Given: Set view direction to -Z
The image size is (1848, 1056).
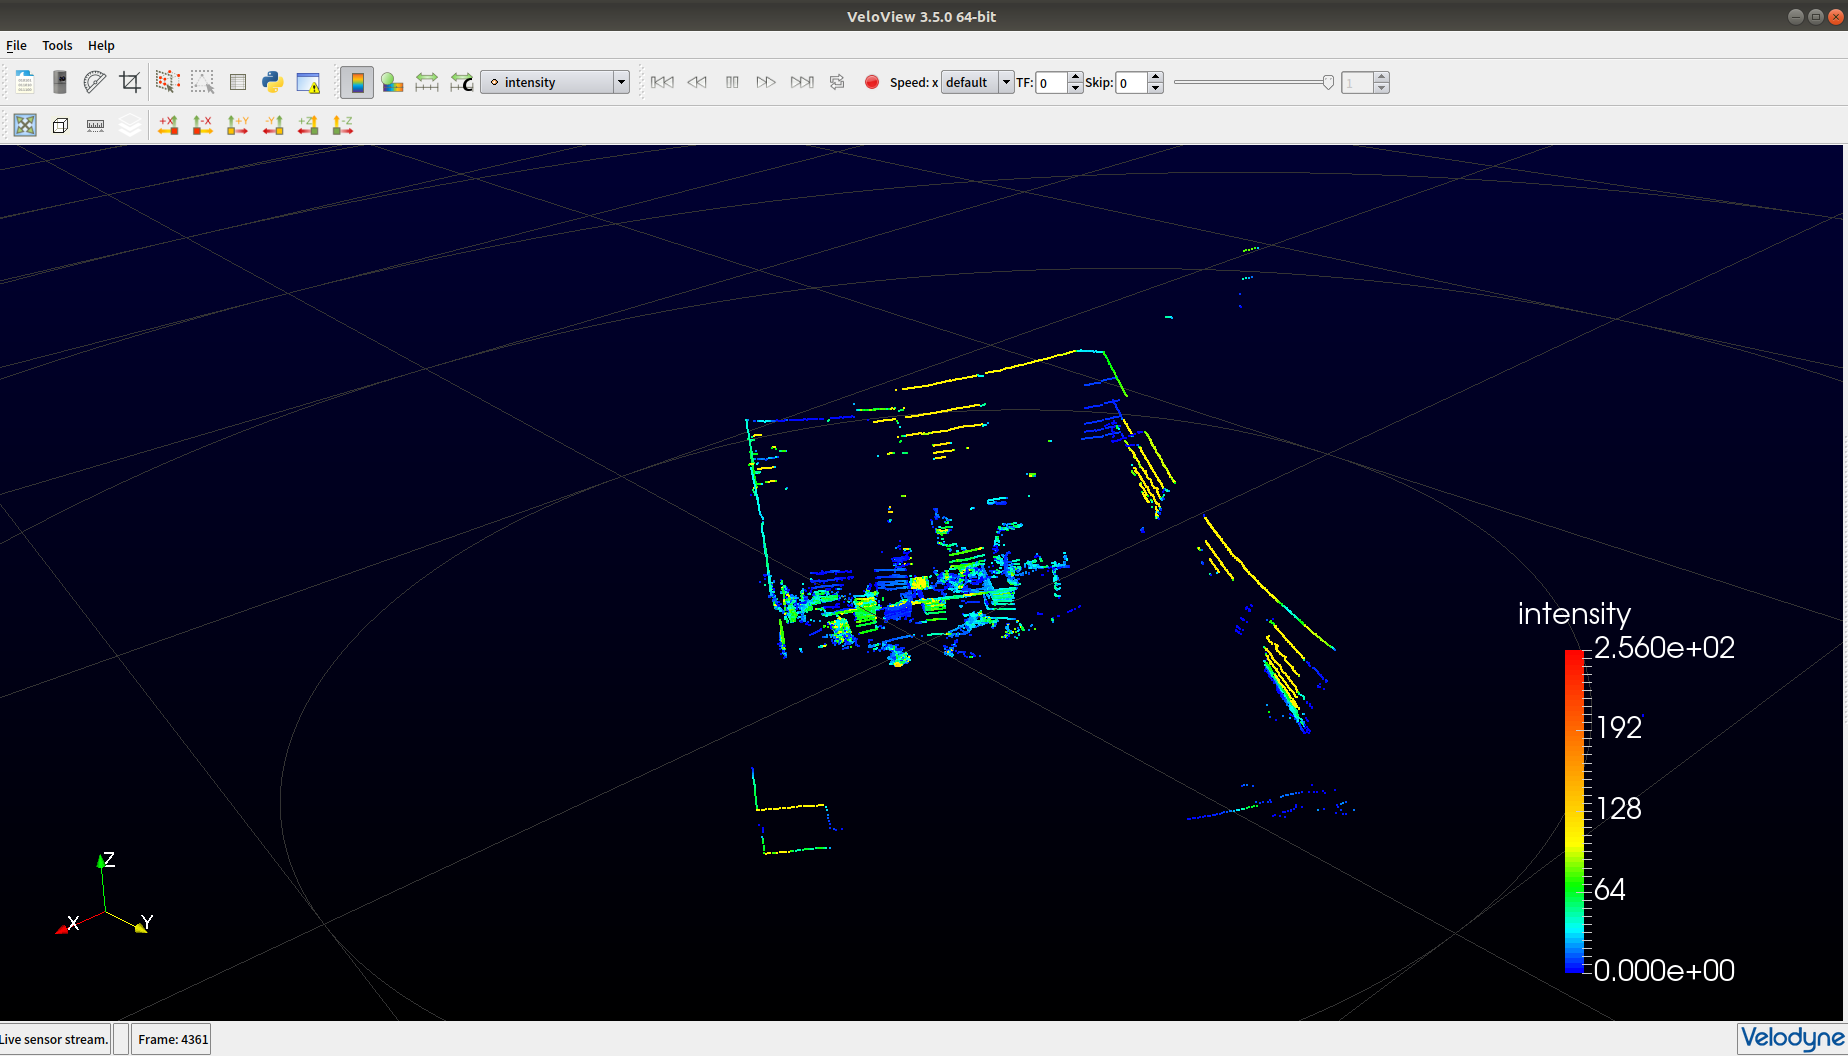Looking at the screenshot, I should (x=343, y=125).
